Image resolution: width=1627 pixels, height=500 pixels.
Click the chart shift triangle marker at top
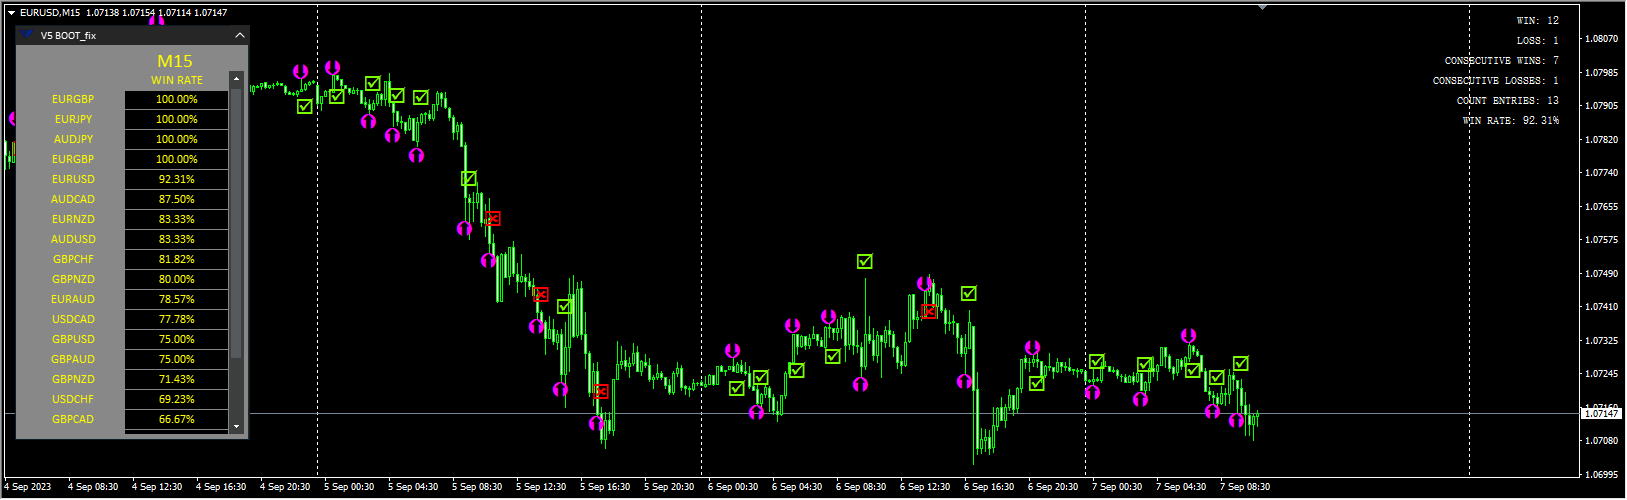pyautogui.click(x=1262, y=7)
